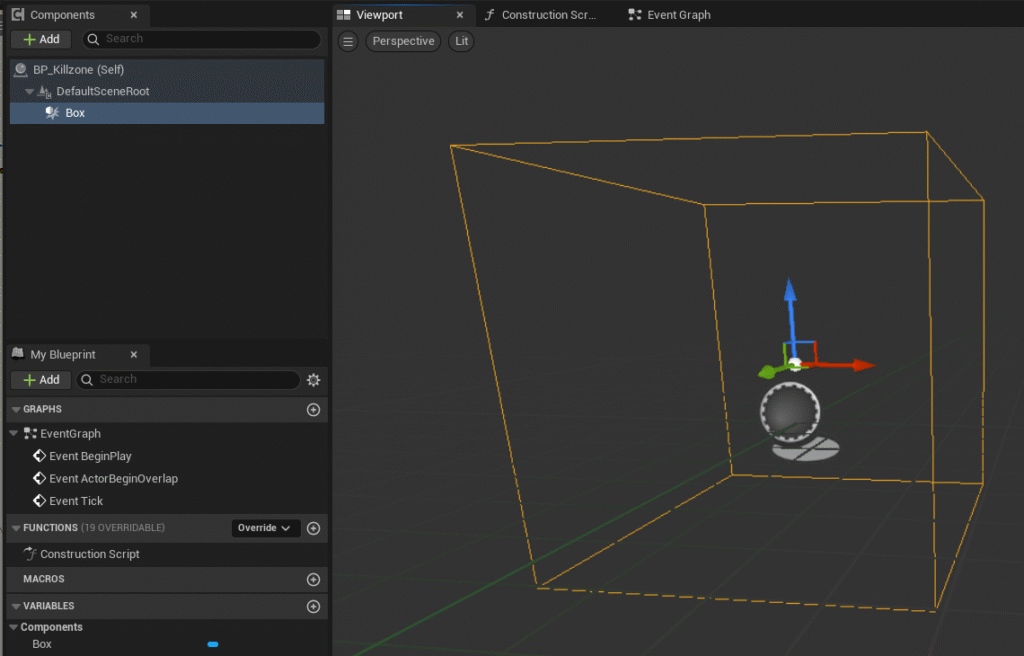
Task: Select Event ActorBeginOverlap in graph list
Action: pos(113,479)
